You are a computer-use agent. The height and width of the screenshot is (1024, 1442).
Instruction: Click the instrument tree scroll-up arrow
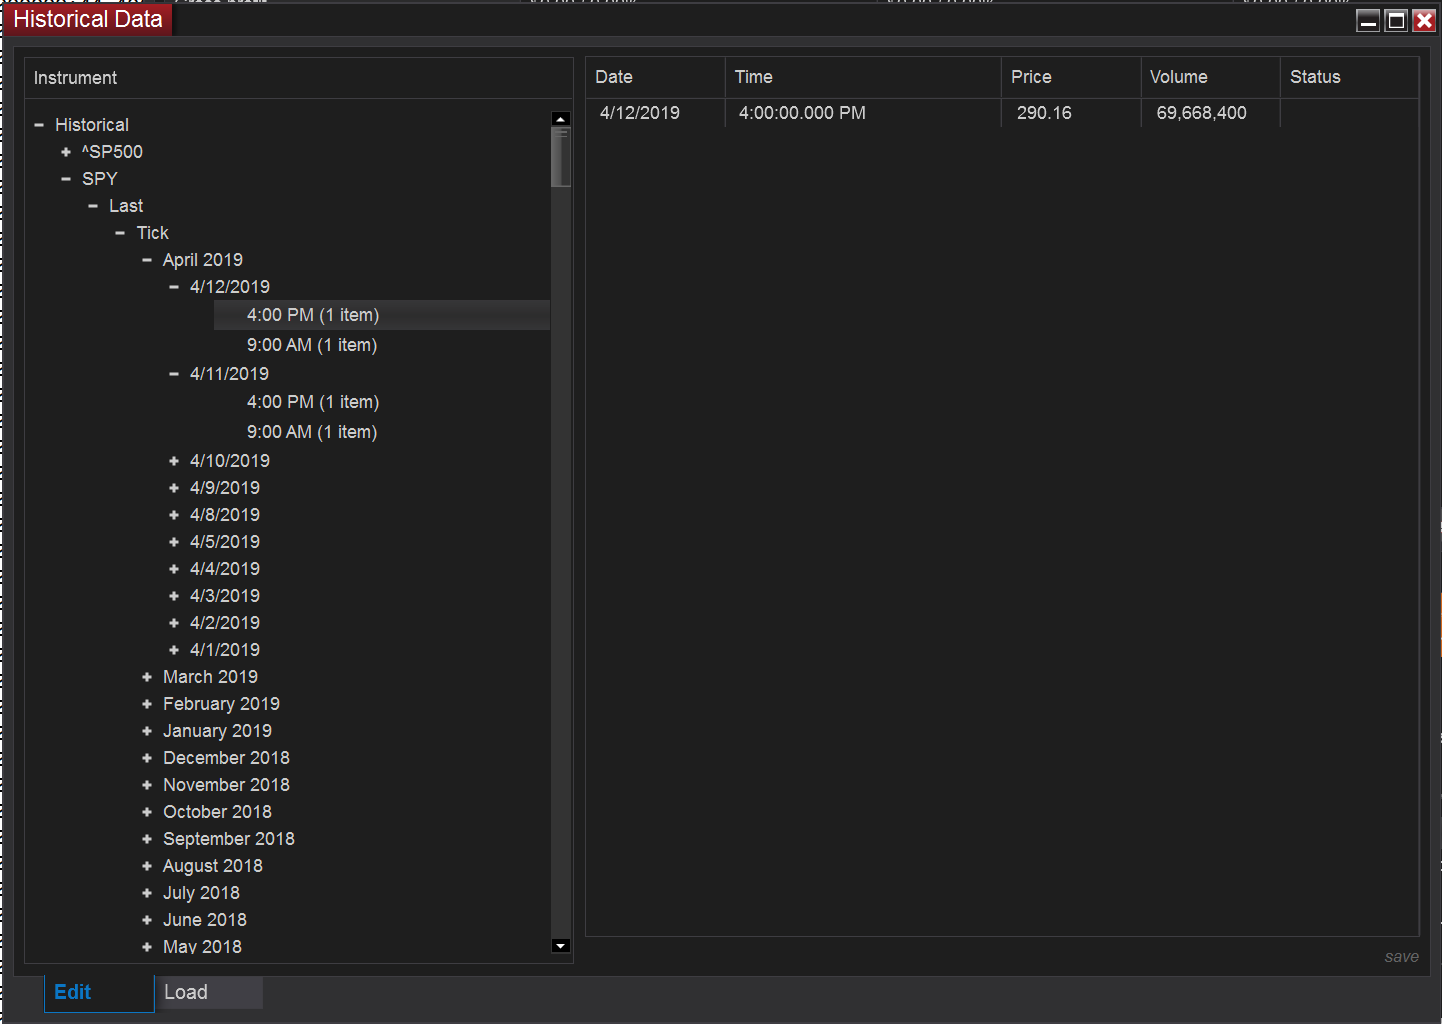[561, 119]
